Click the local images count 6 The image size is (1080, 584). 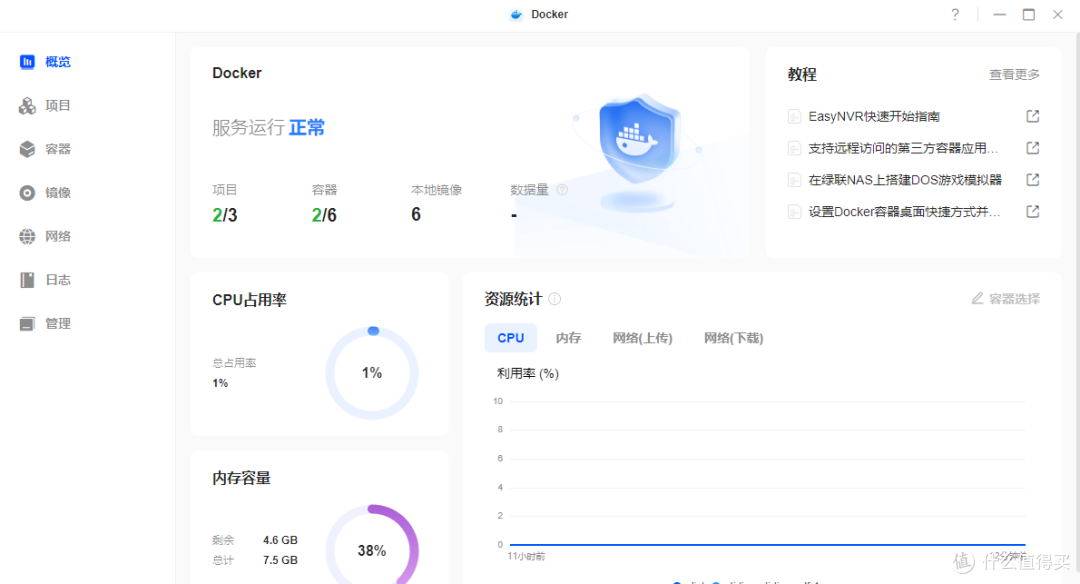416,215
